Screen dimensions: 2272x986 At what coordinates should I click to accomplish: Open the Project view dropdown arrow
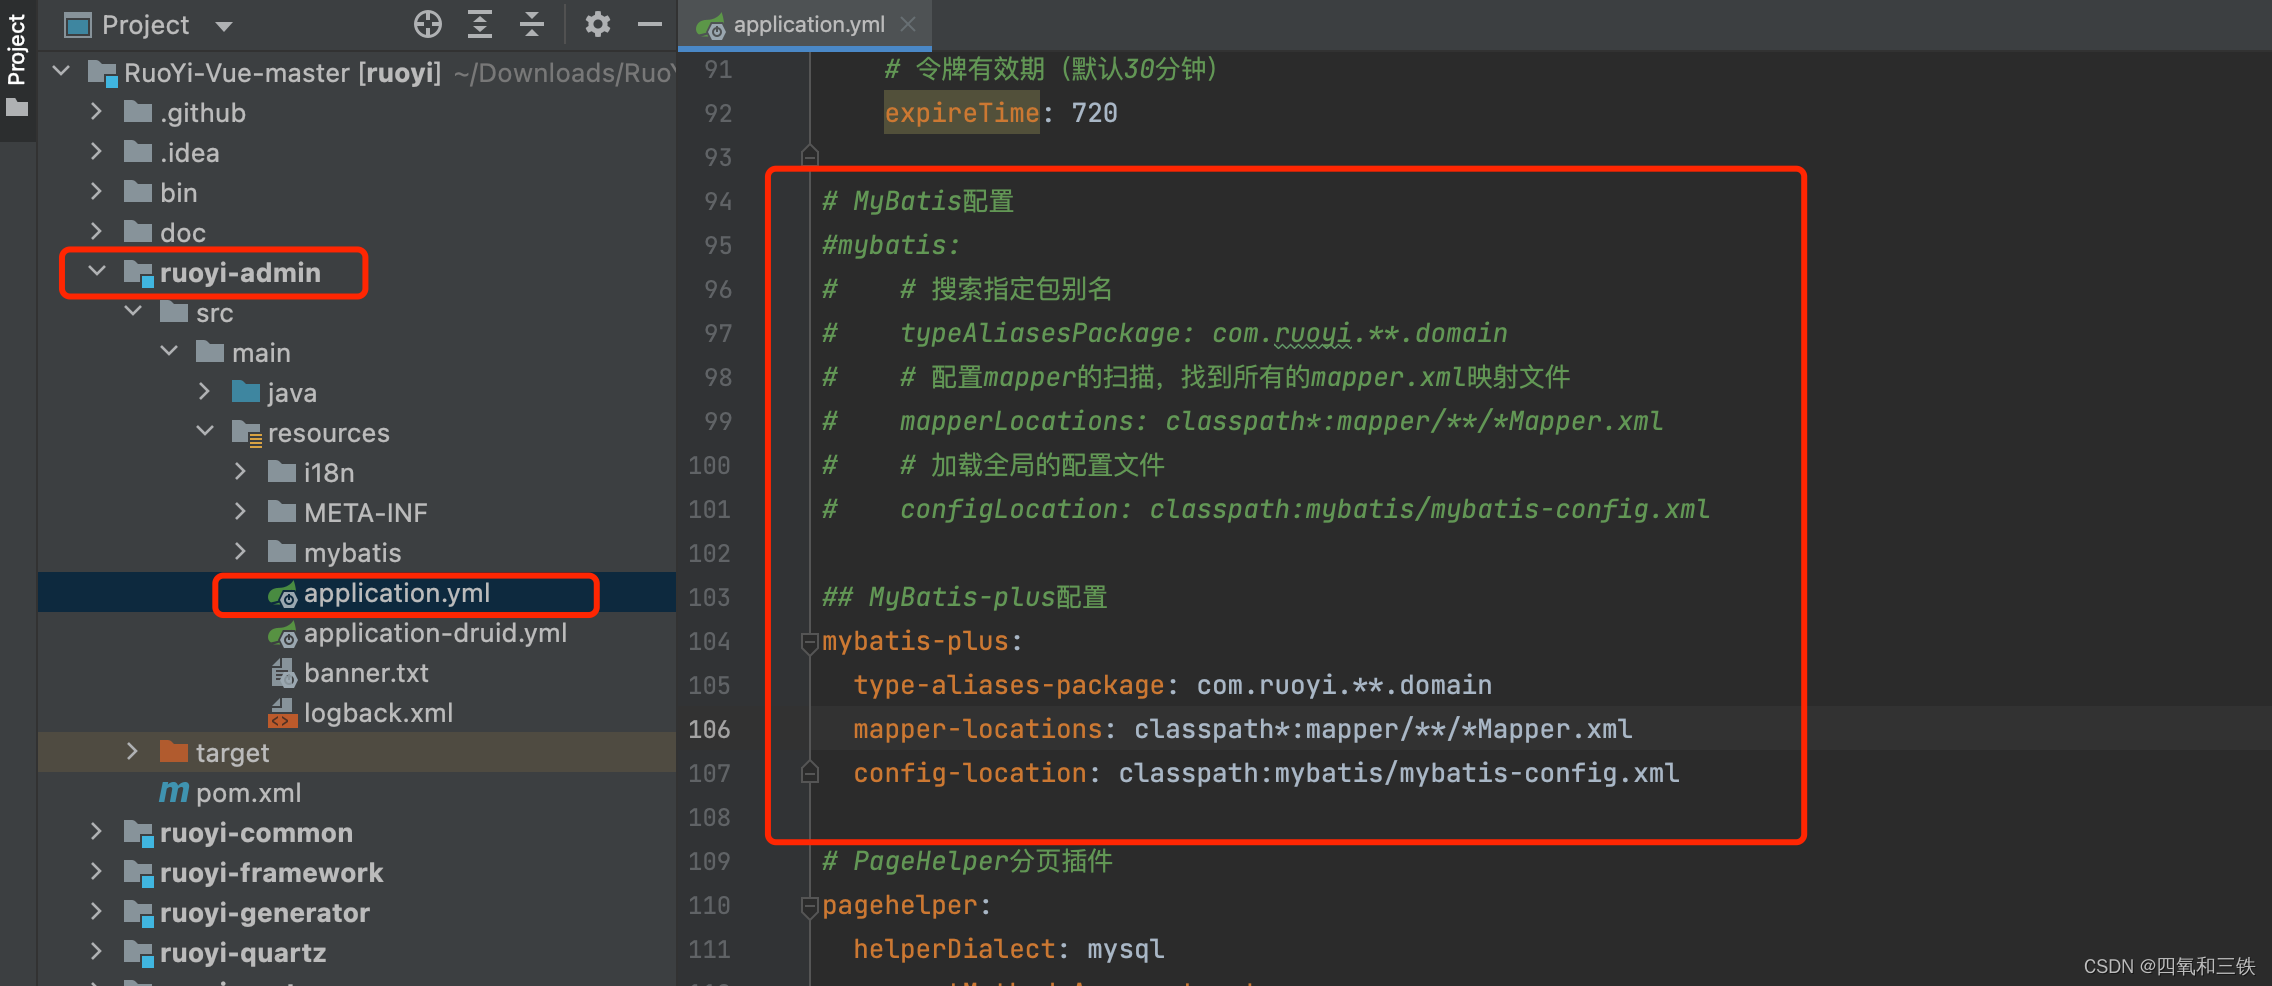pos(224,26)
